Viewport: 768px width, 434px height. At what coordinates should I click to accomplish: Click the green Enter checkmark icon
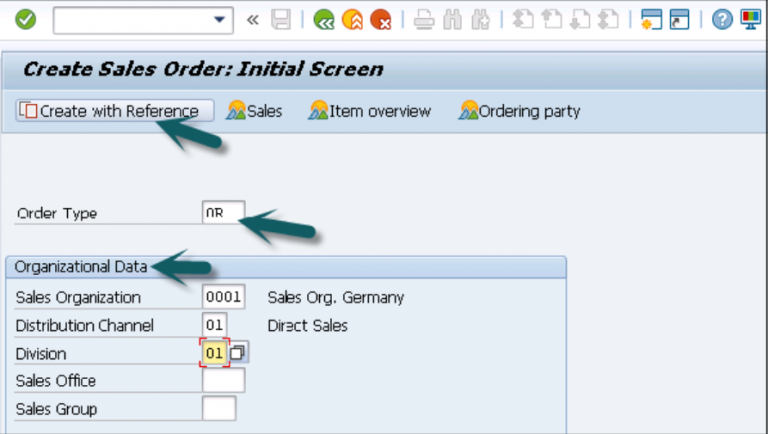tap(26, 19)
